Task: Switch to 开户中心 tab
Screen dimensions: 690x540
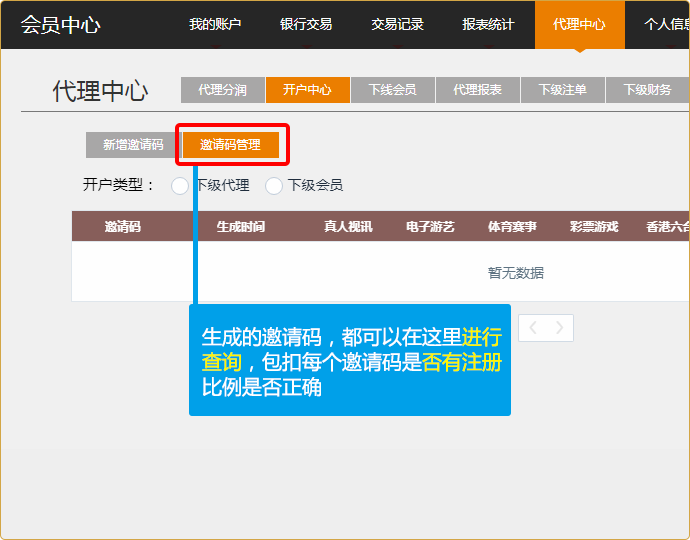Action: pyautogui.click(x=307, y=90)
